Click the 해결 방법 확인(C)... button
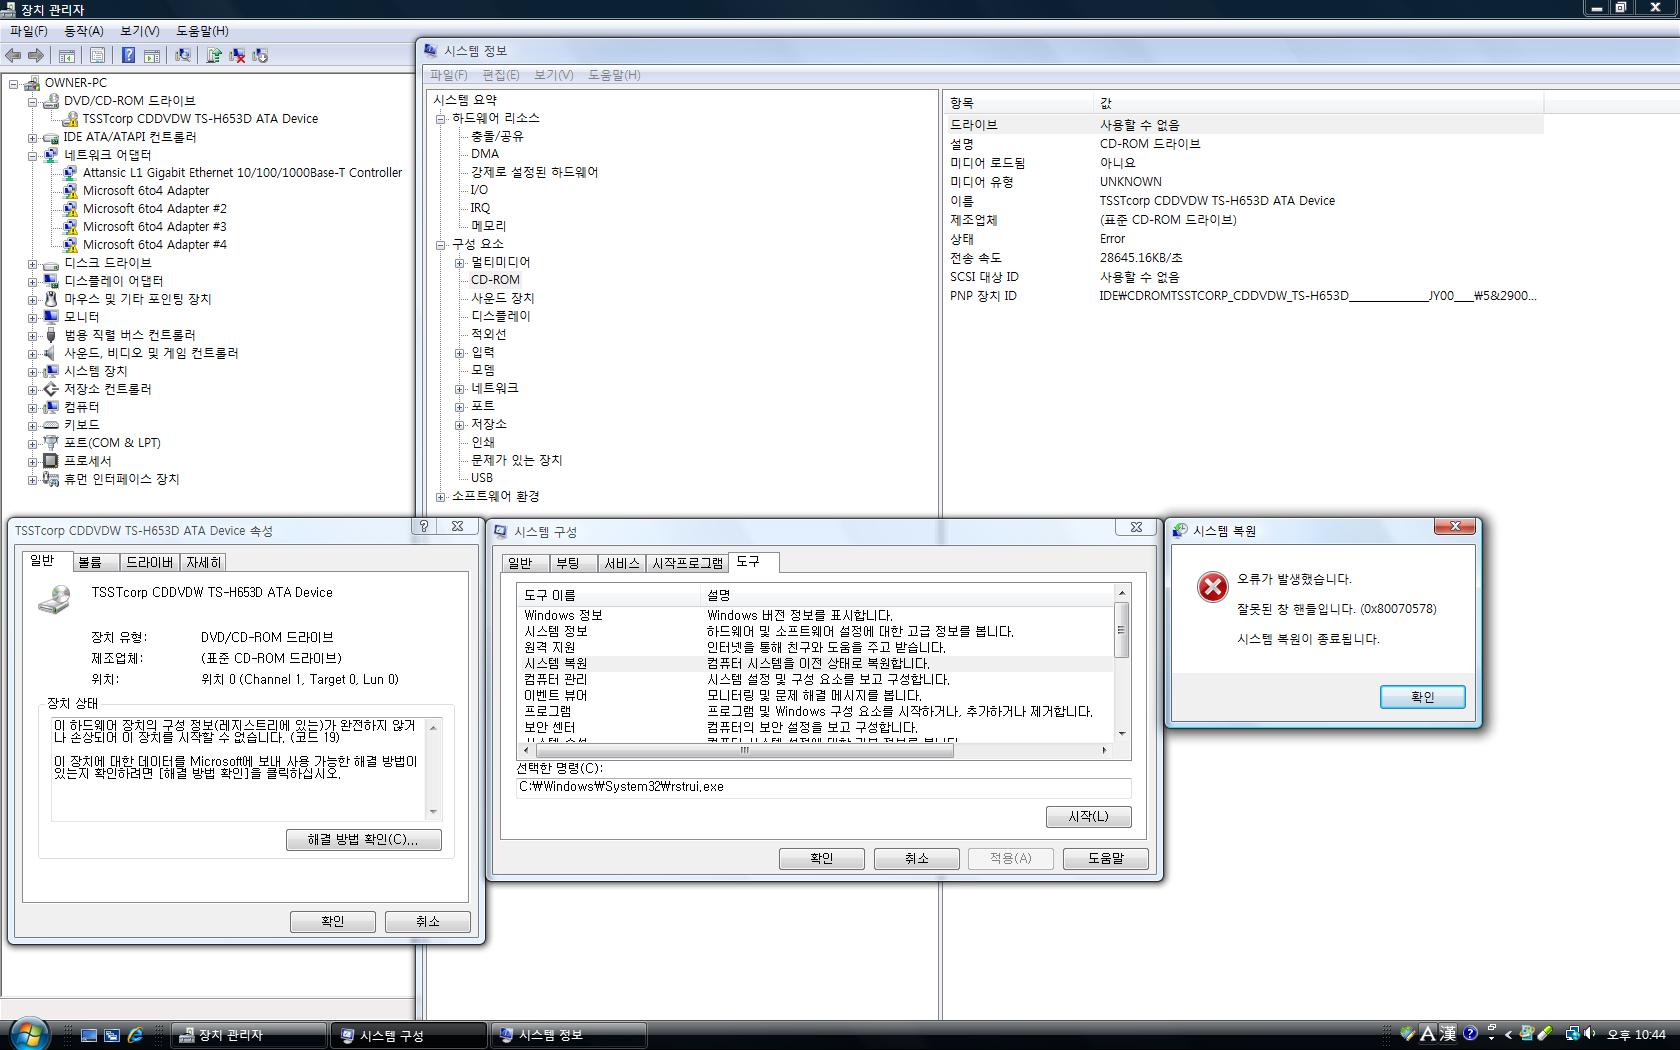The height and width of the screenshot is (1050, 1680). click(363, 840)
